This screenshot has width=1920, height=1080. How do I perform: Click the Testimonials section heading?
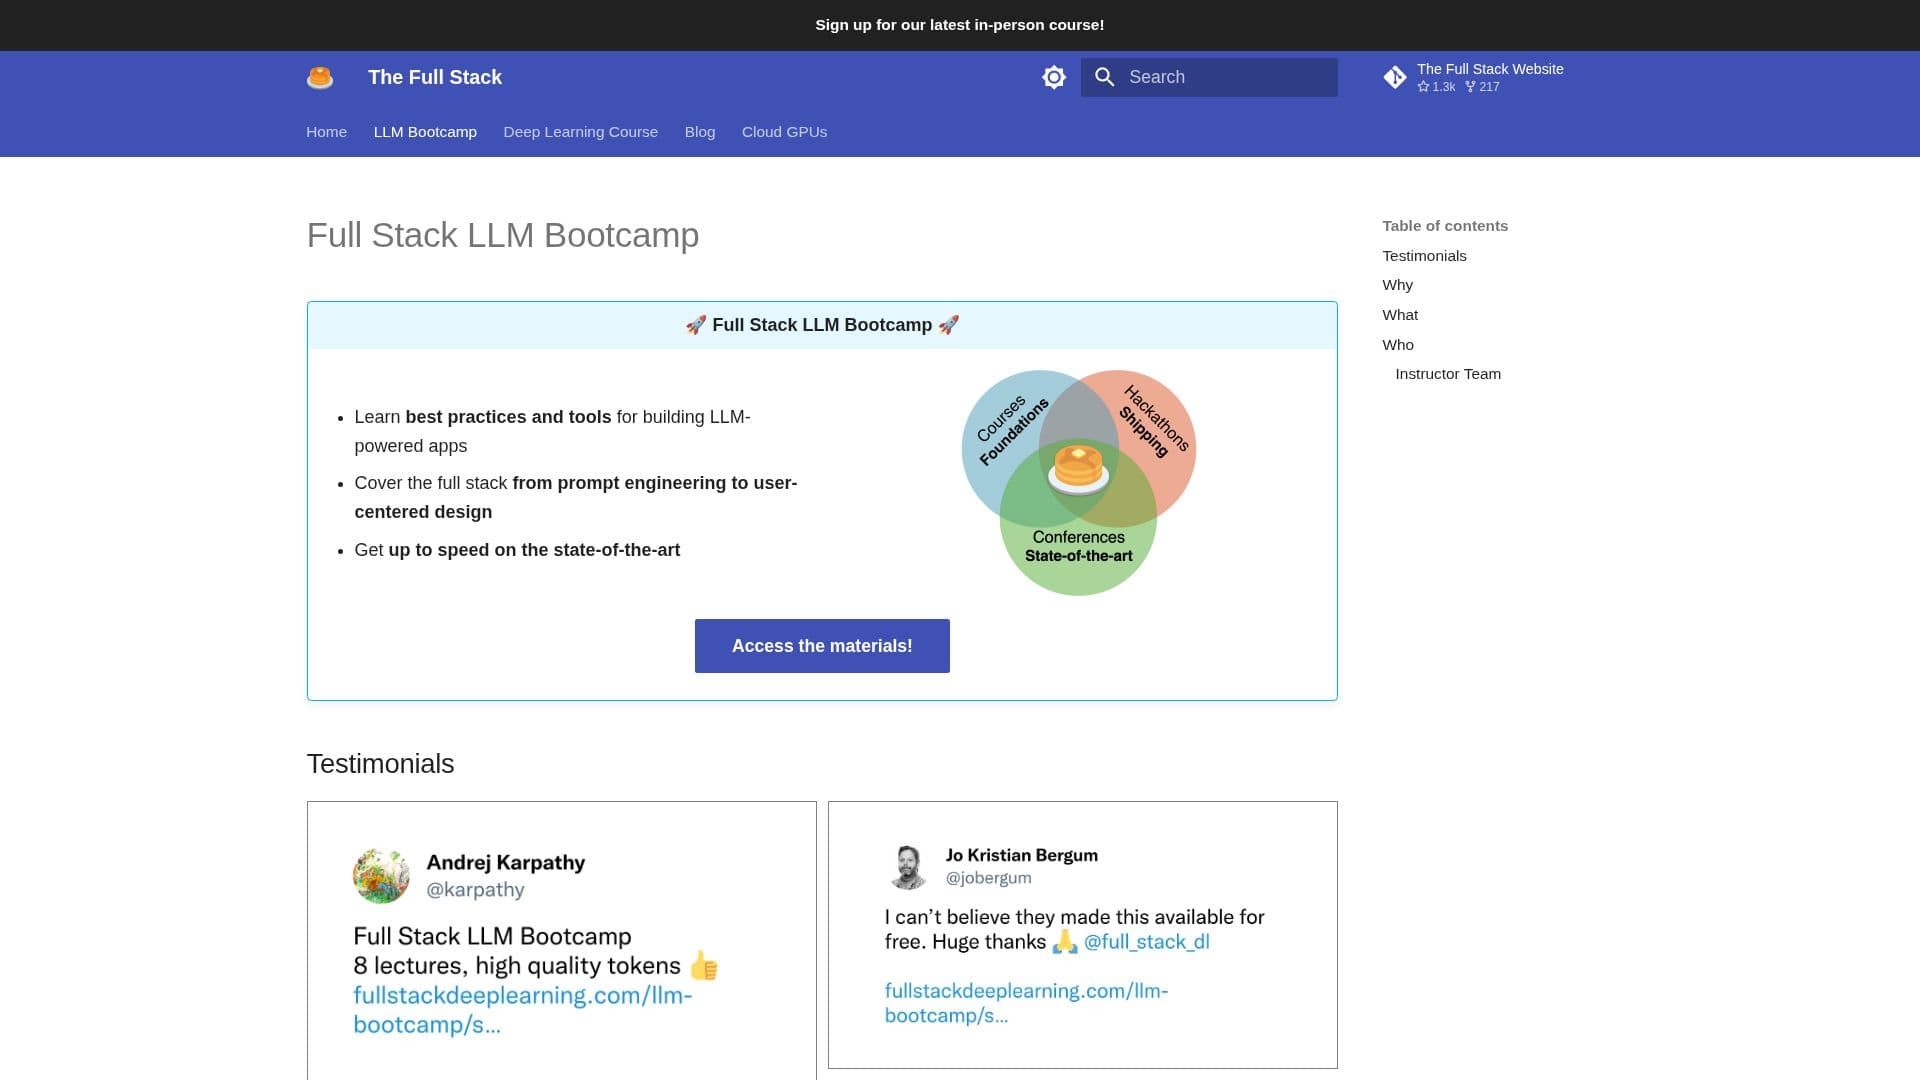(380, 764)
